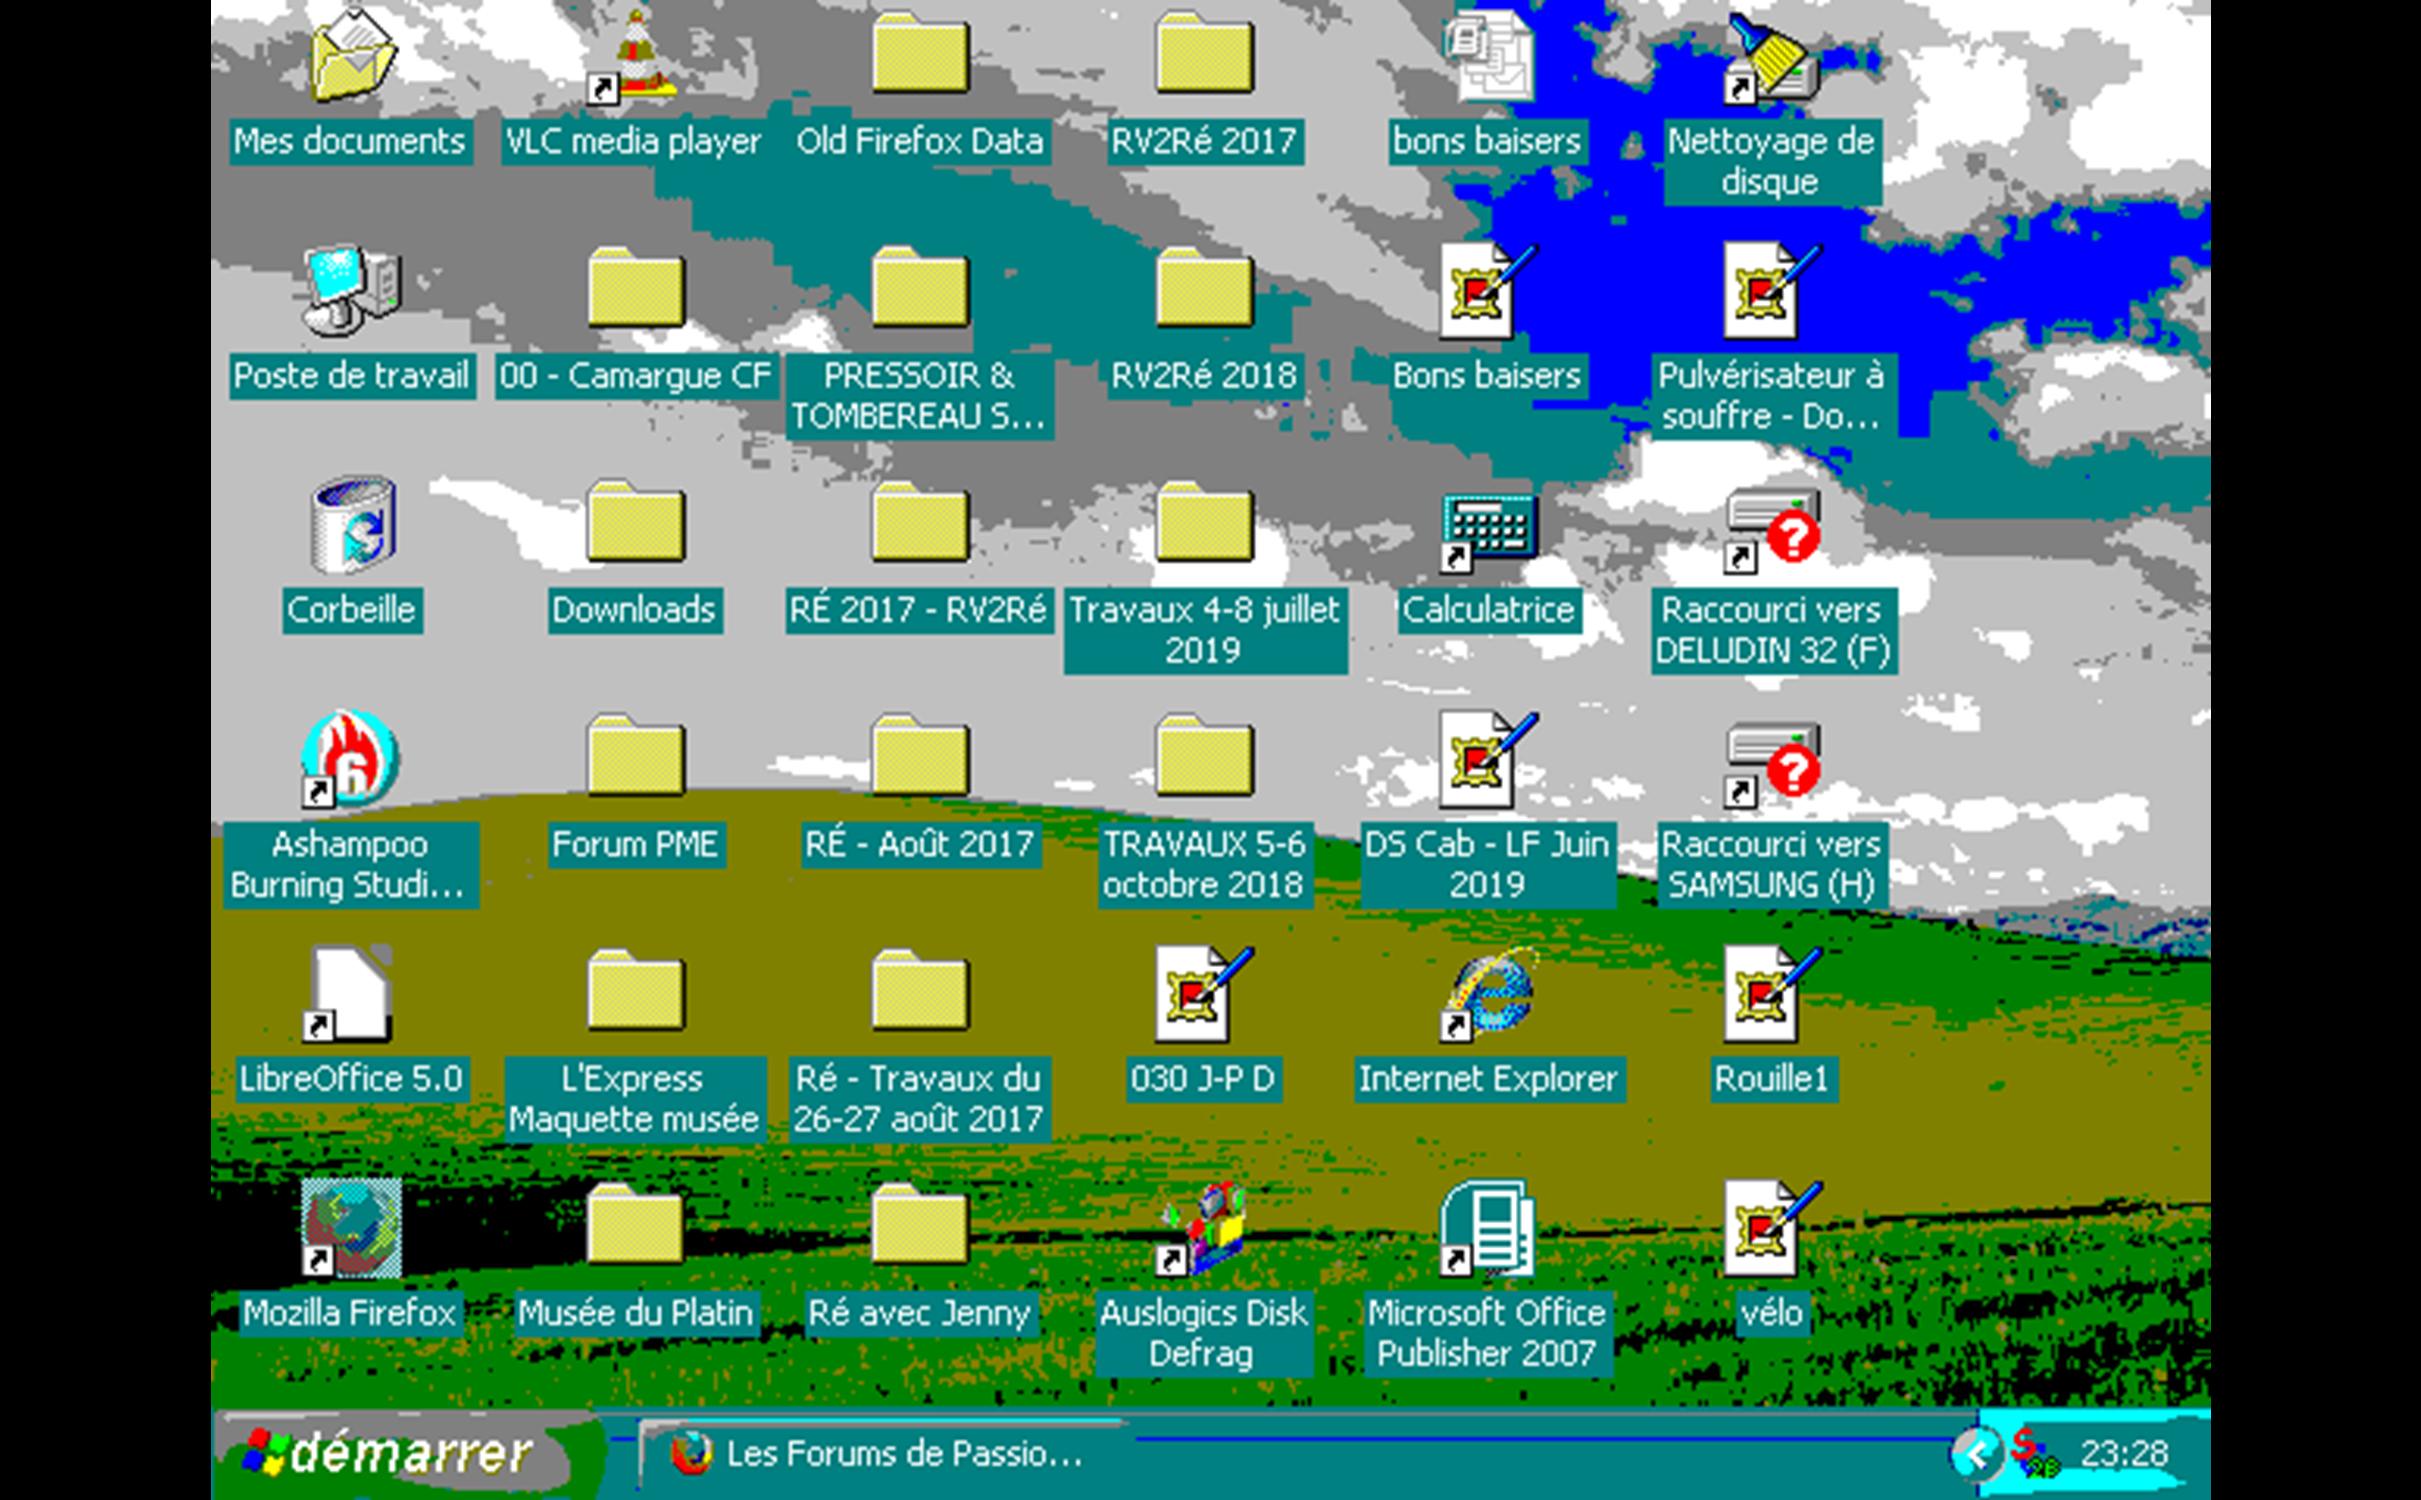Image resolution: width=2421 pixels, height=1500 pixels.
Task: Open the Musée du Platin folder
Action: [635, 1225]
